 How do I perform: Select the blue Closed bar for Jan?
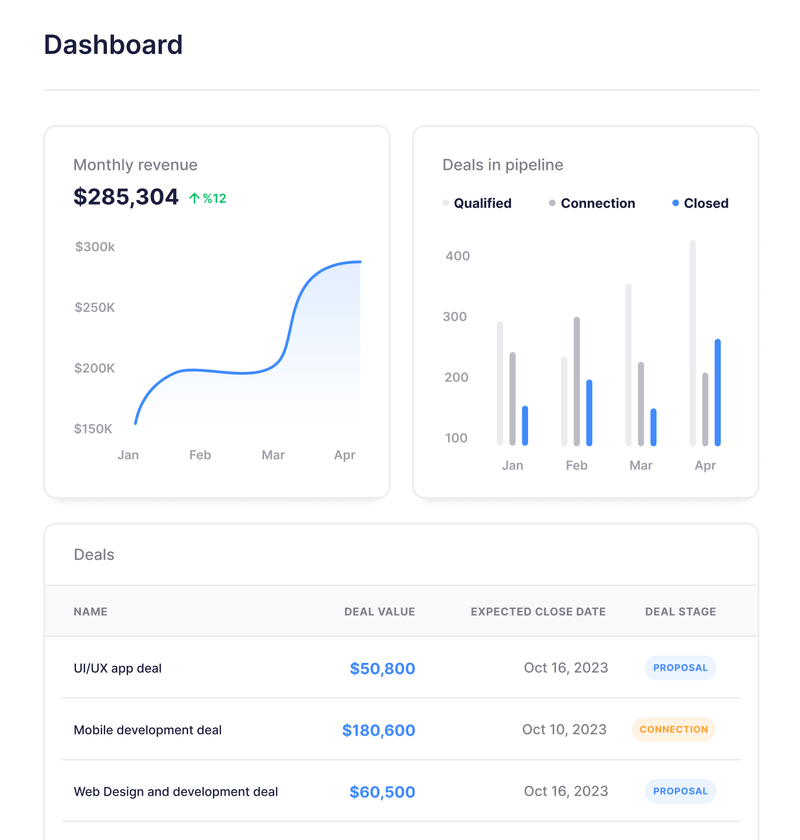tap(525, 426)
